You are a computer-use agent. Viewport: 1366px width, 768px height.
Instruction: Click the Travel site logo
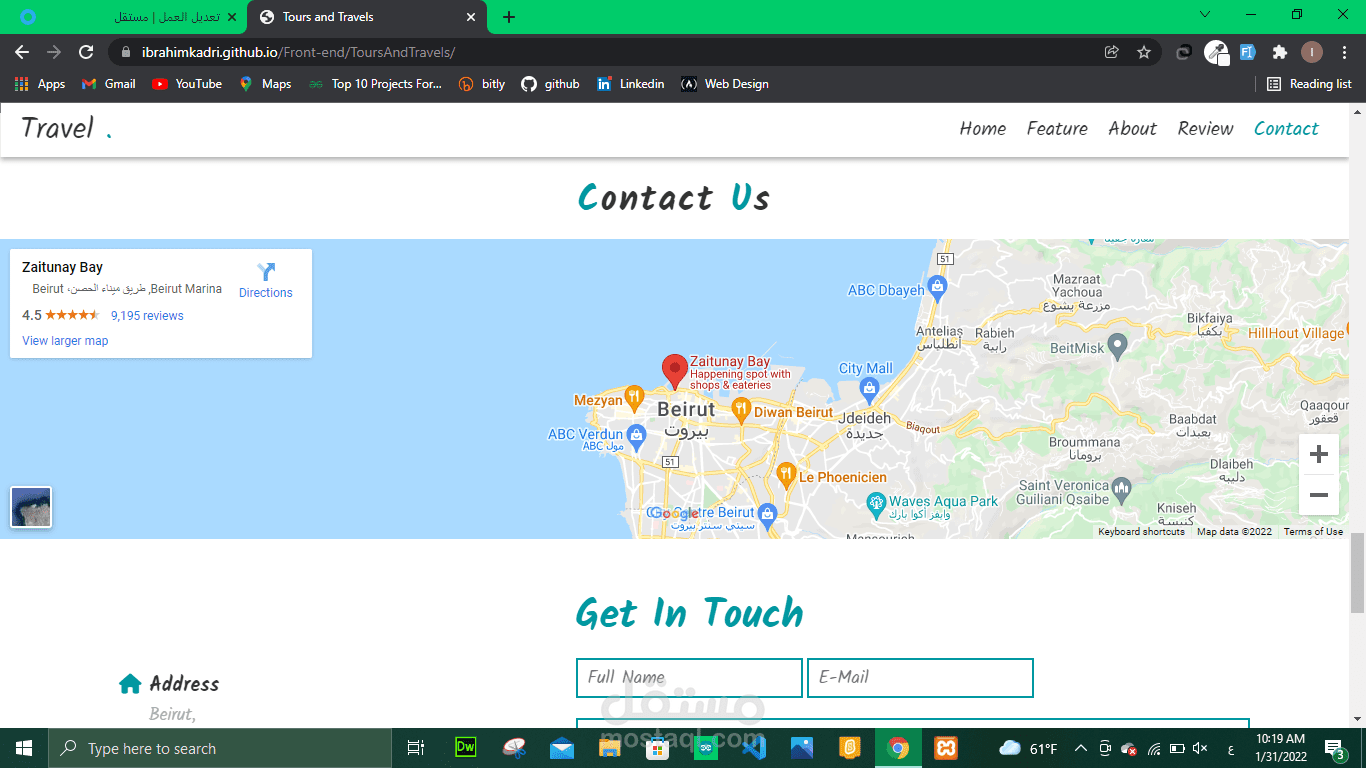click(66, 128)
